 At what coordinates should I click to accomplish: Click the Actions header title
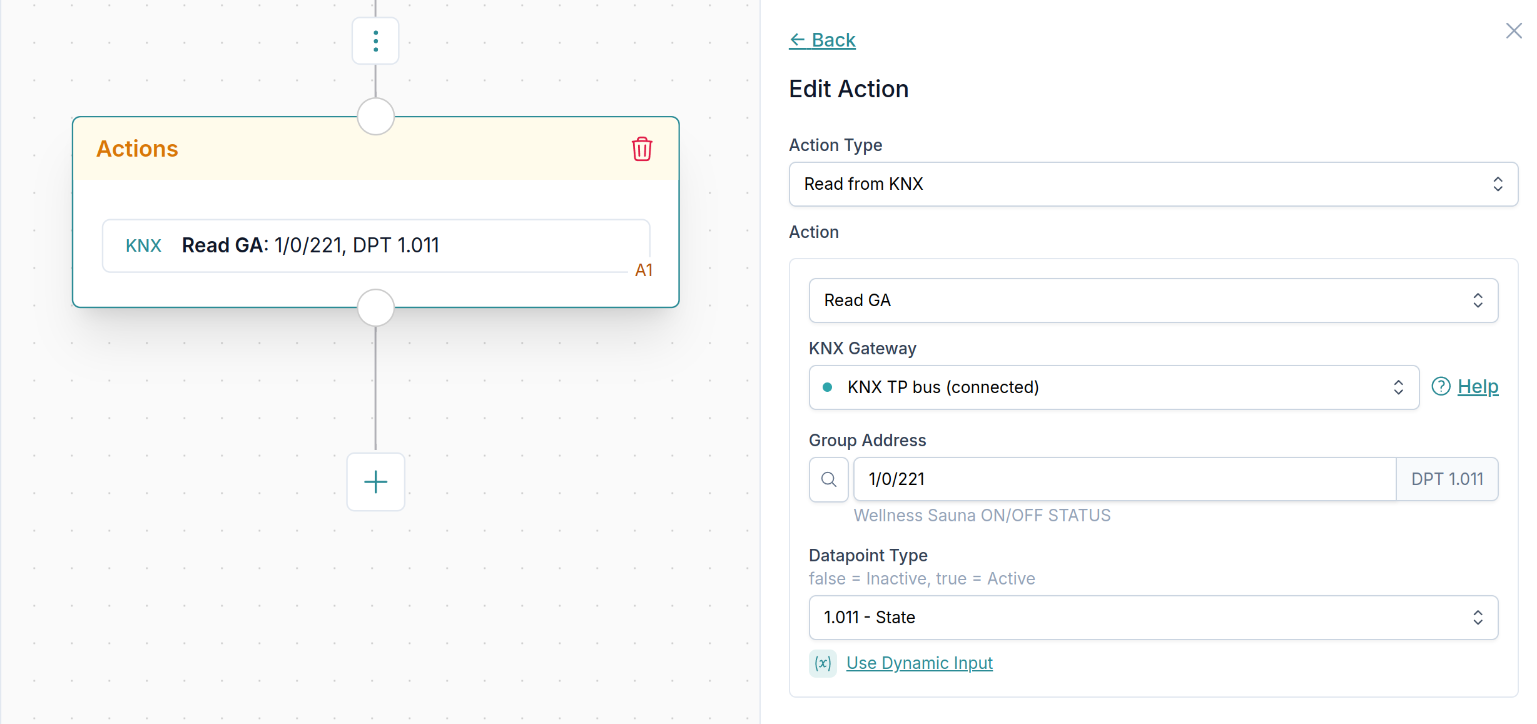pyautogui.click(x=137, y=149)
